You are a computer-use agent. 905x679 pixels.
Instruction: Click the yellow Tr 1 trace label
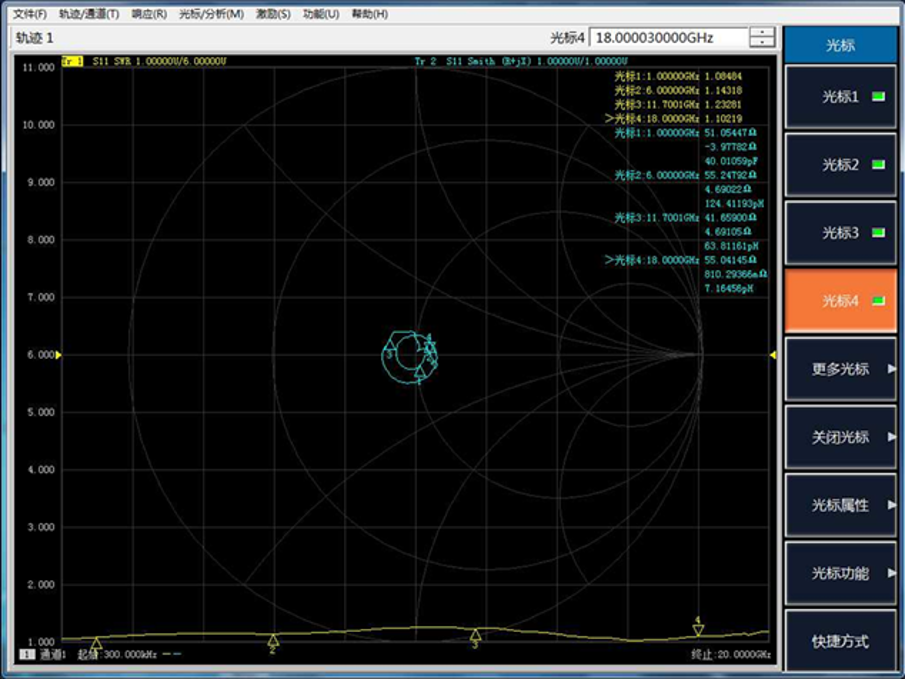point(72,61)
